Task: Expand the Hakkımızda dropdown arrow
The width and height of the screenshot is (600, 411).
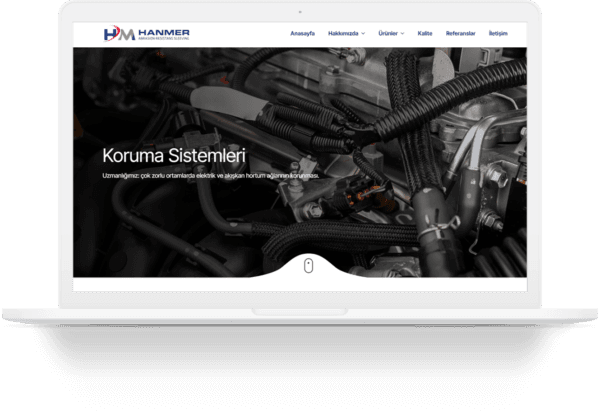Action: coord(364,33)
